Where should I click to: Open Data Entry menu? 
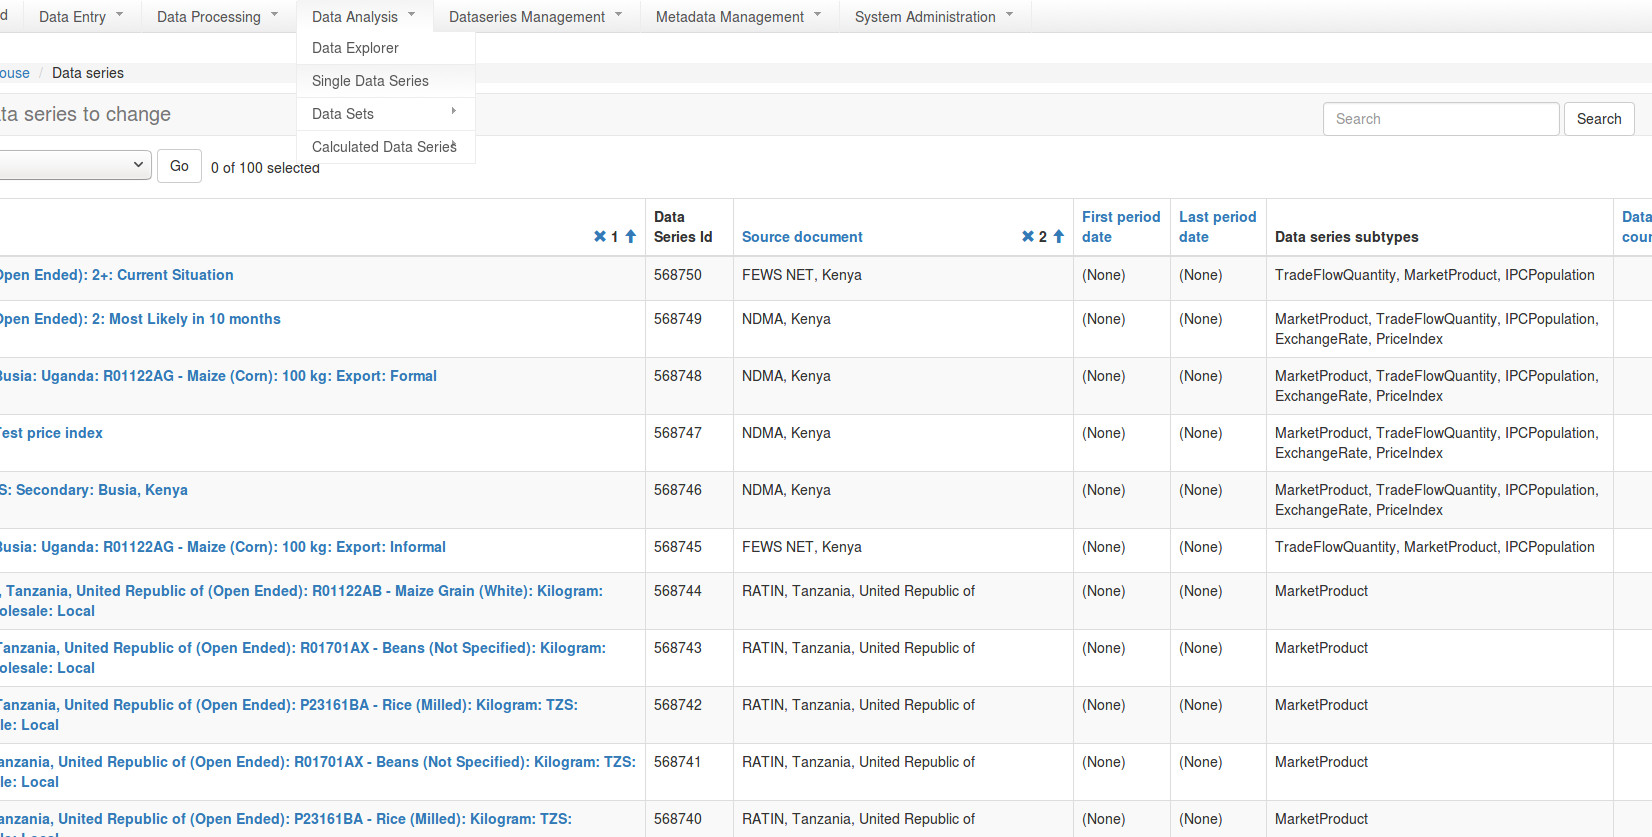(x=81, y=17)
